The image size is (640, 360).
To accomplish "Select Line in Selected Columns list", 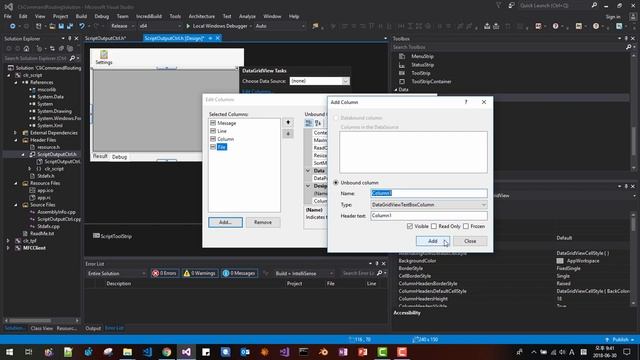I will [222, 131].
